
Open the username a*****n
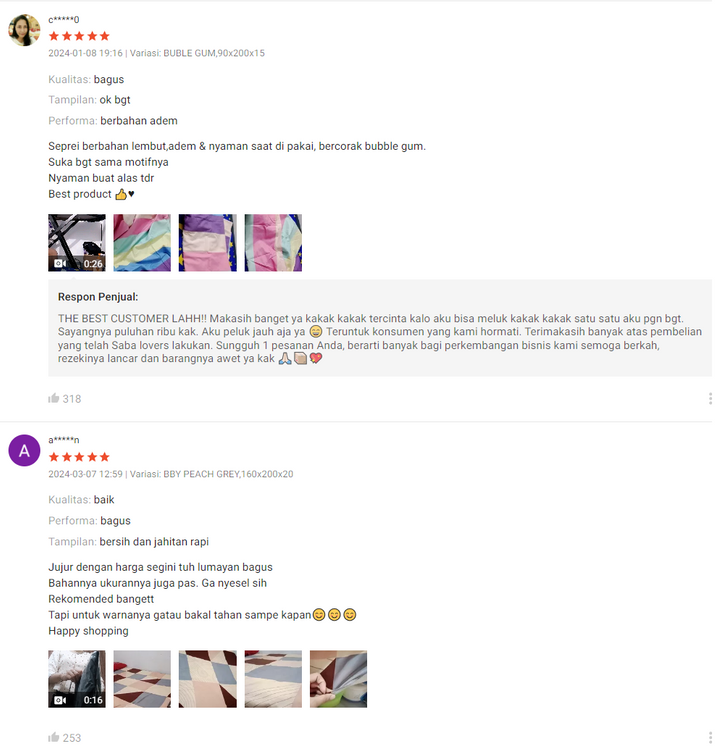coord(63,440)
